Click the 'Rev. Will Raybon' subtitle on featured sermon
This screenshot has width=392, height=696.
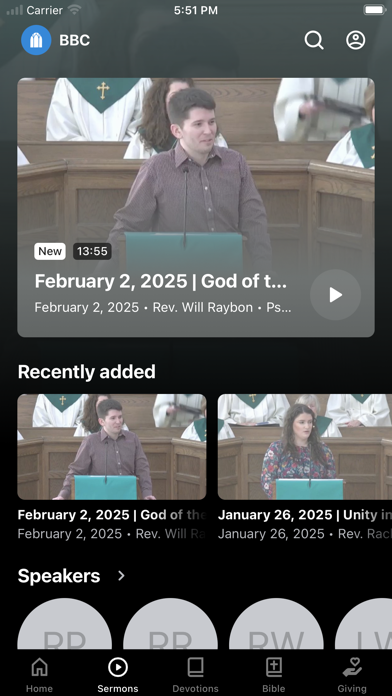coord(202,308)
